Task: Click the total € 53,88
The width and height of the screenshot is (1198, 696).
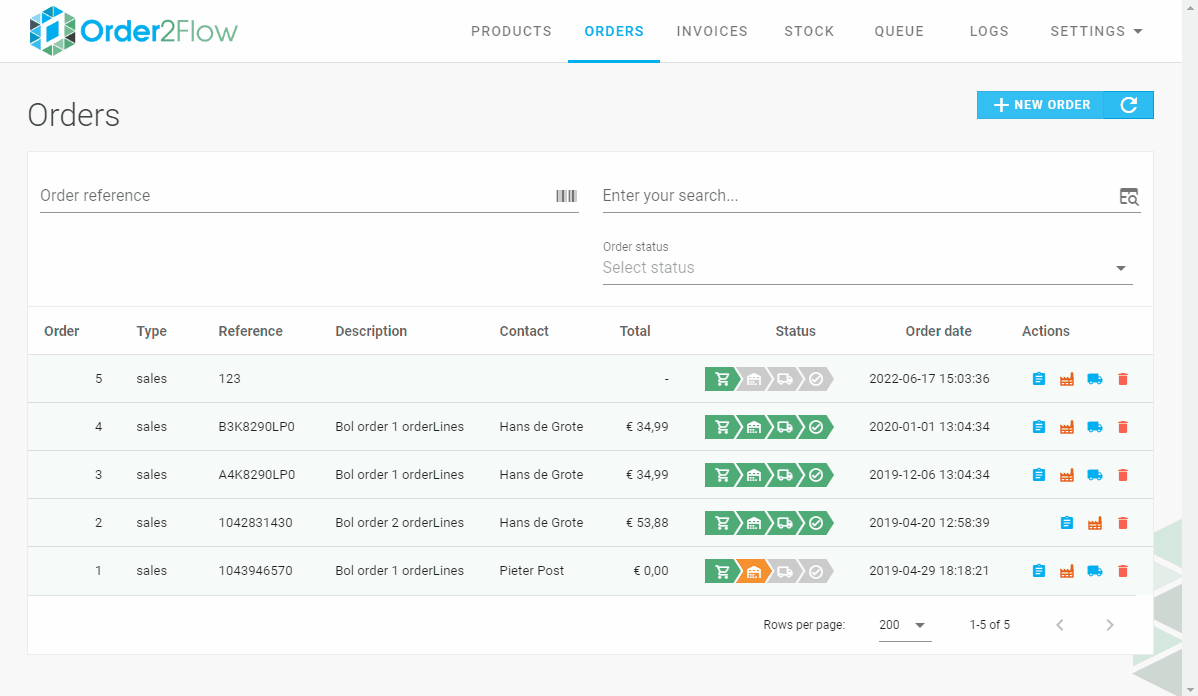Action: click(647, 523)
